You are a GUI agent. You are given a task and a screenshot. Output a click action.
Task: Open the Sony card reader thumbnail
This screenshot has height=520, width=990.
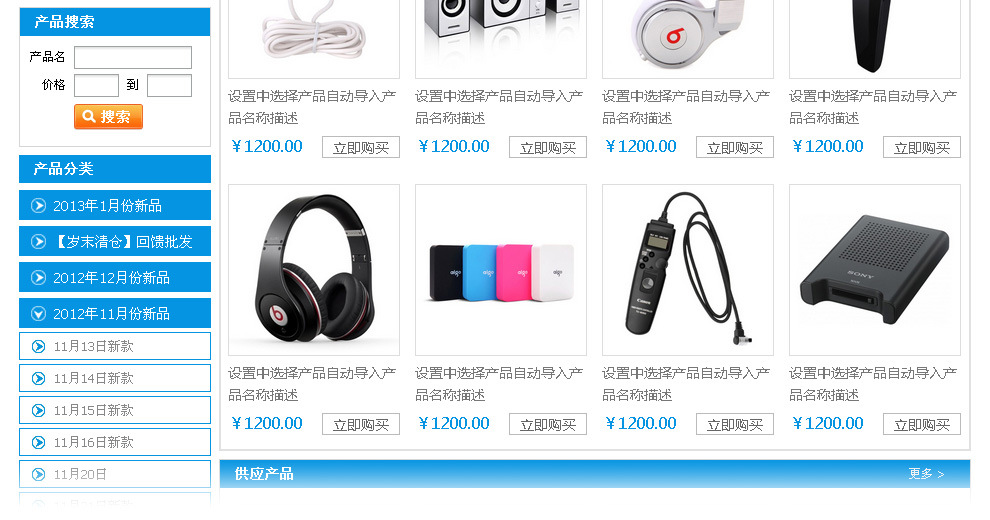[874, 270]
